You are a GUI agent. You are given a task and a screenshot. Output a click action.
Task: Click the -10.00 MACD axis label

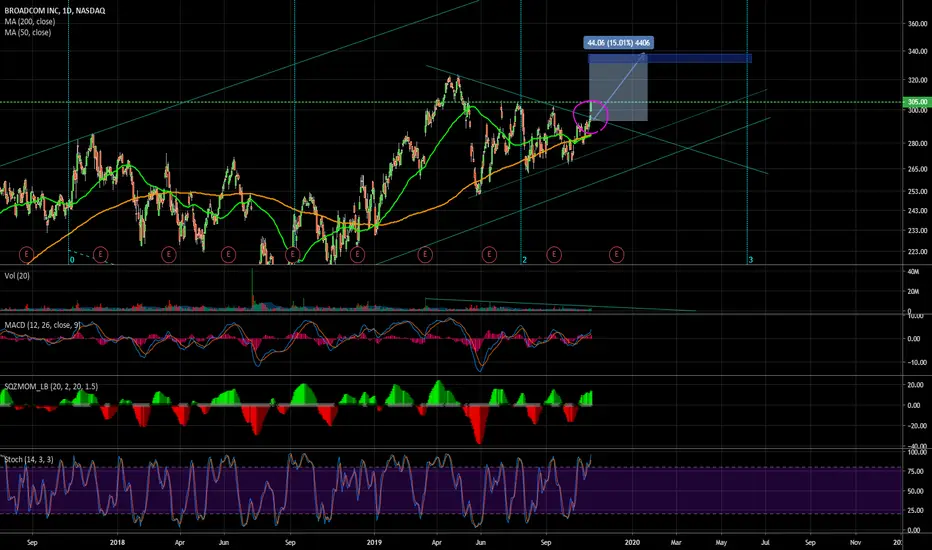[917, 362]
